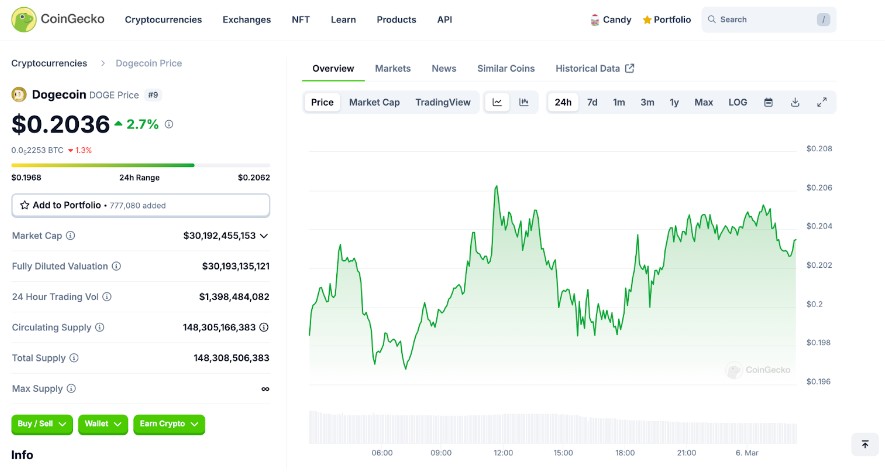The width and height of the screenshot is (885, 472).
Task: Open the Earn Crypto dropdown
Action: pos(168,424)
